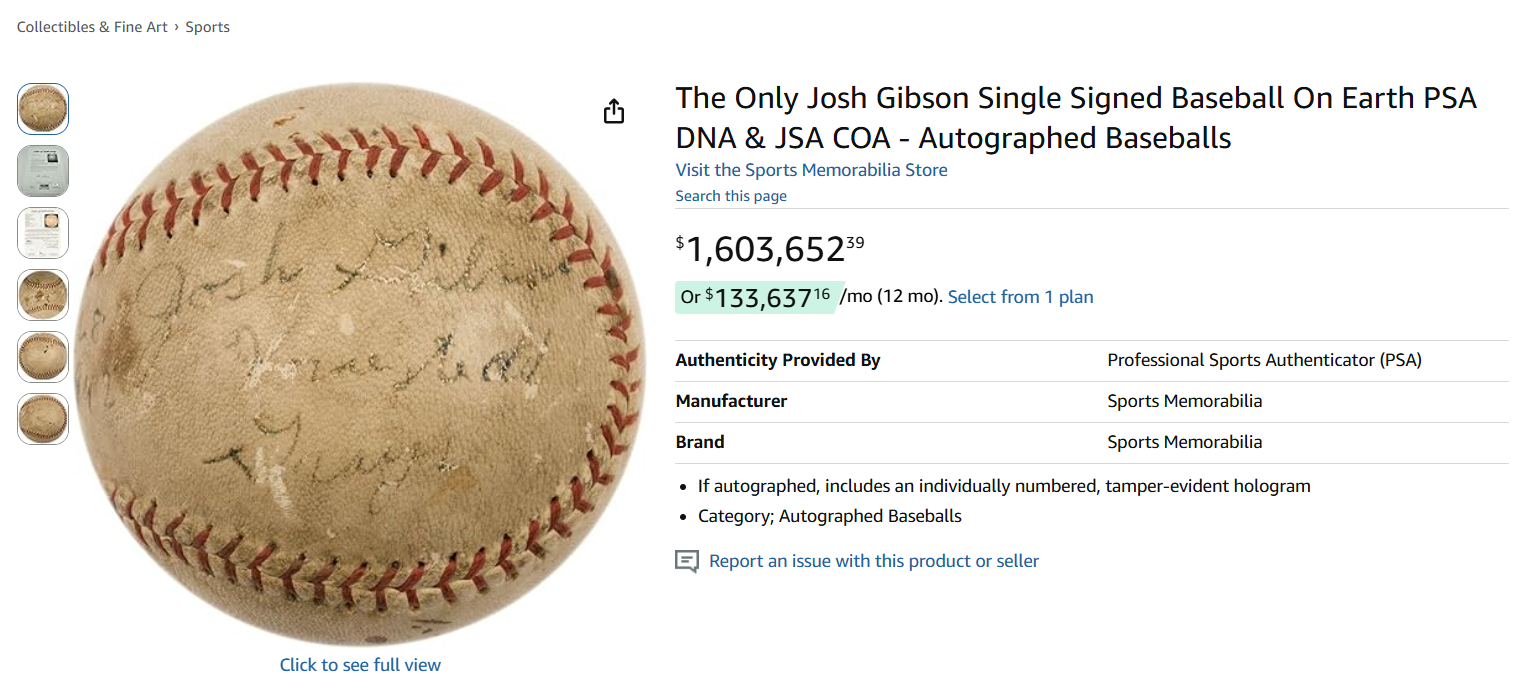Open the first signed baseball thumbnail
The image size is (1519, 688).
[42, 108]
